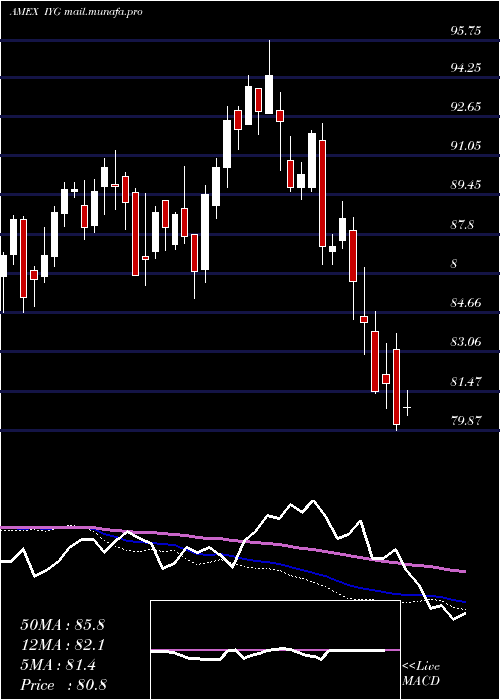This screenshot has height=700, width=500.
Task: Click the 94.25 price axis label
Action: (466, 67)
